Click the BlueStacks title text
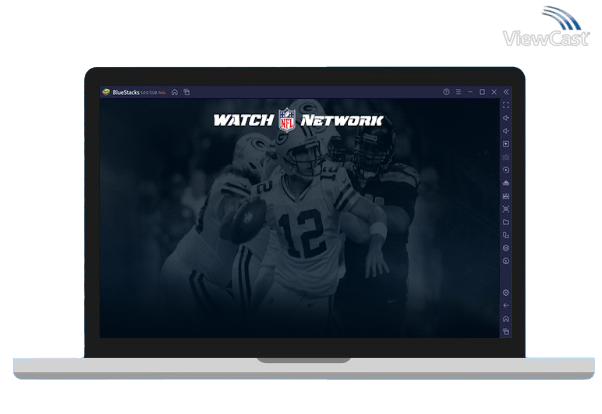Image resolution: width=602 pixels, height=414 pixels. click(126, 92)
